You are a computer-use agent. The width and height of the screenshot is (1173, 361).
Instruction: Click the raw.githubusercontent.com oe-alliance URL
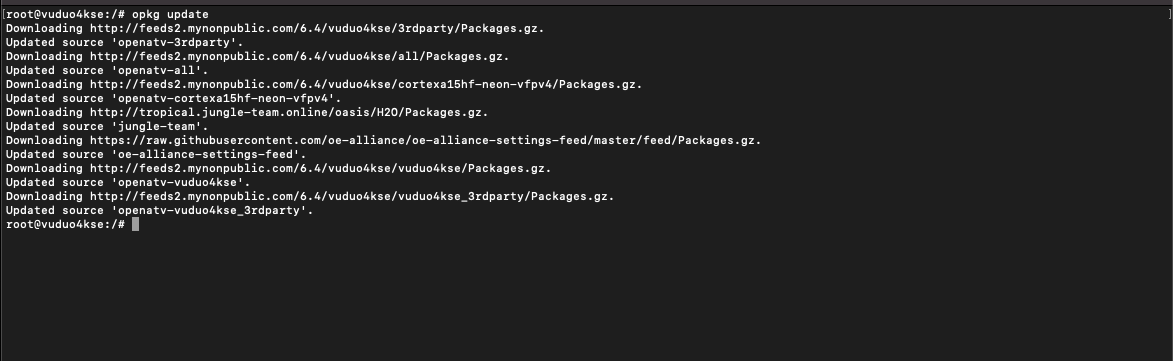click(426, 141)
